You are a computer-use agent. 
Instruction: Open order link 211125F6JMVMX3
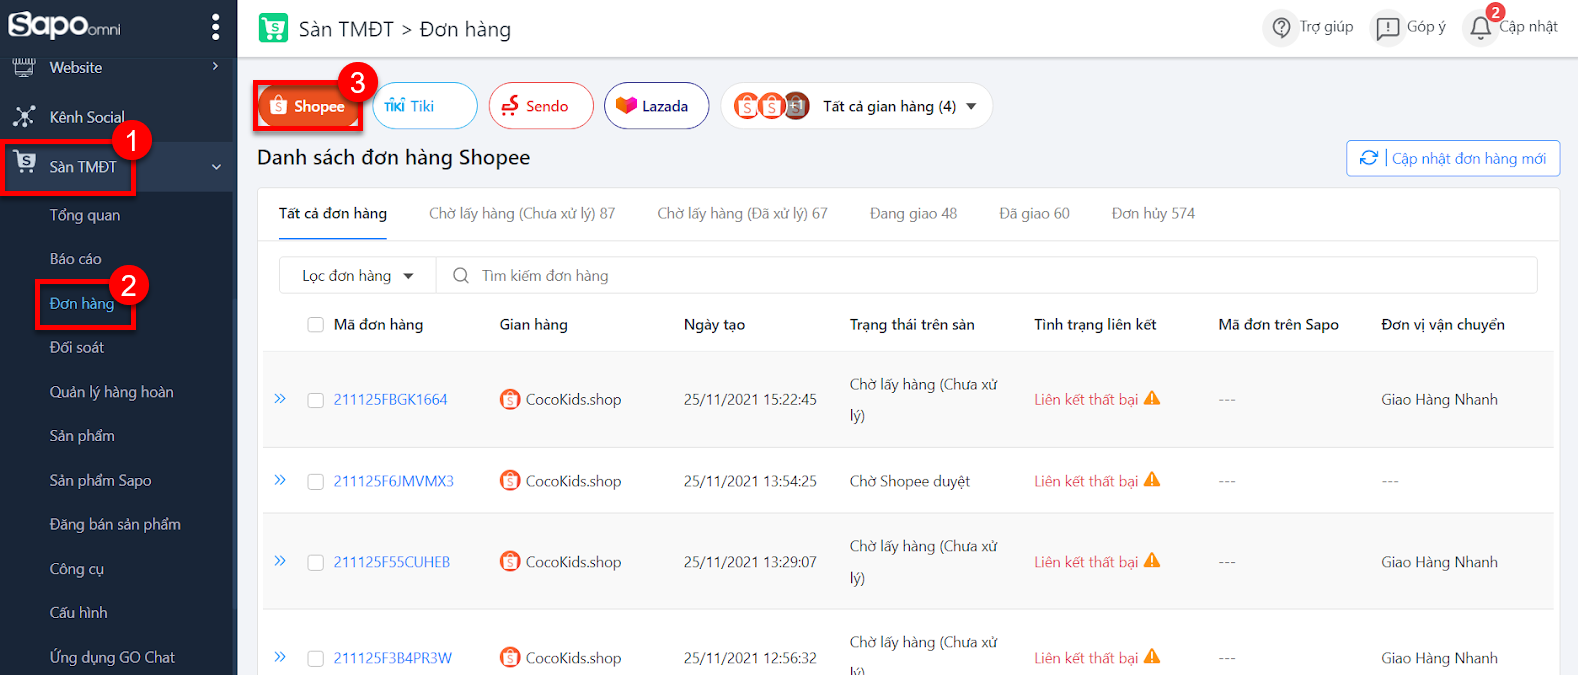393,481
